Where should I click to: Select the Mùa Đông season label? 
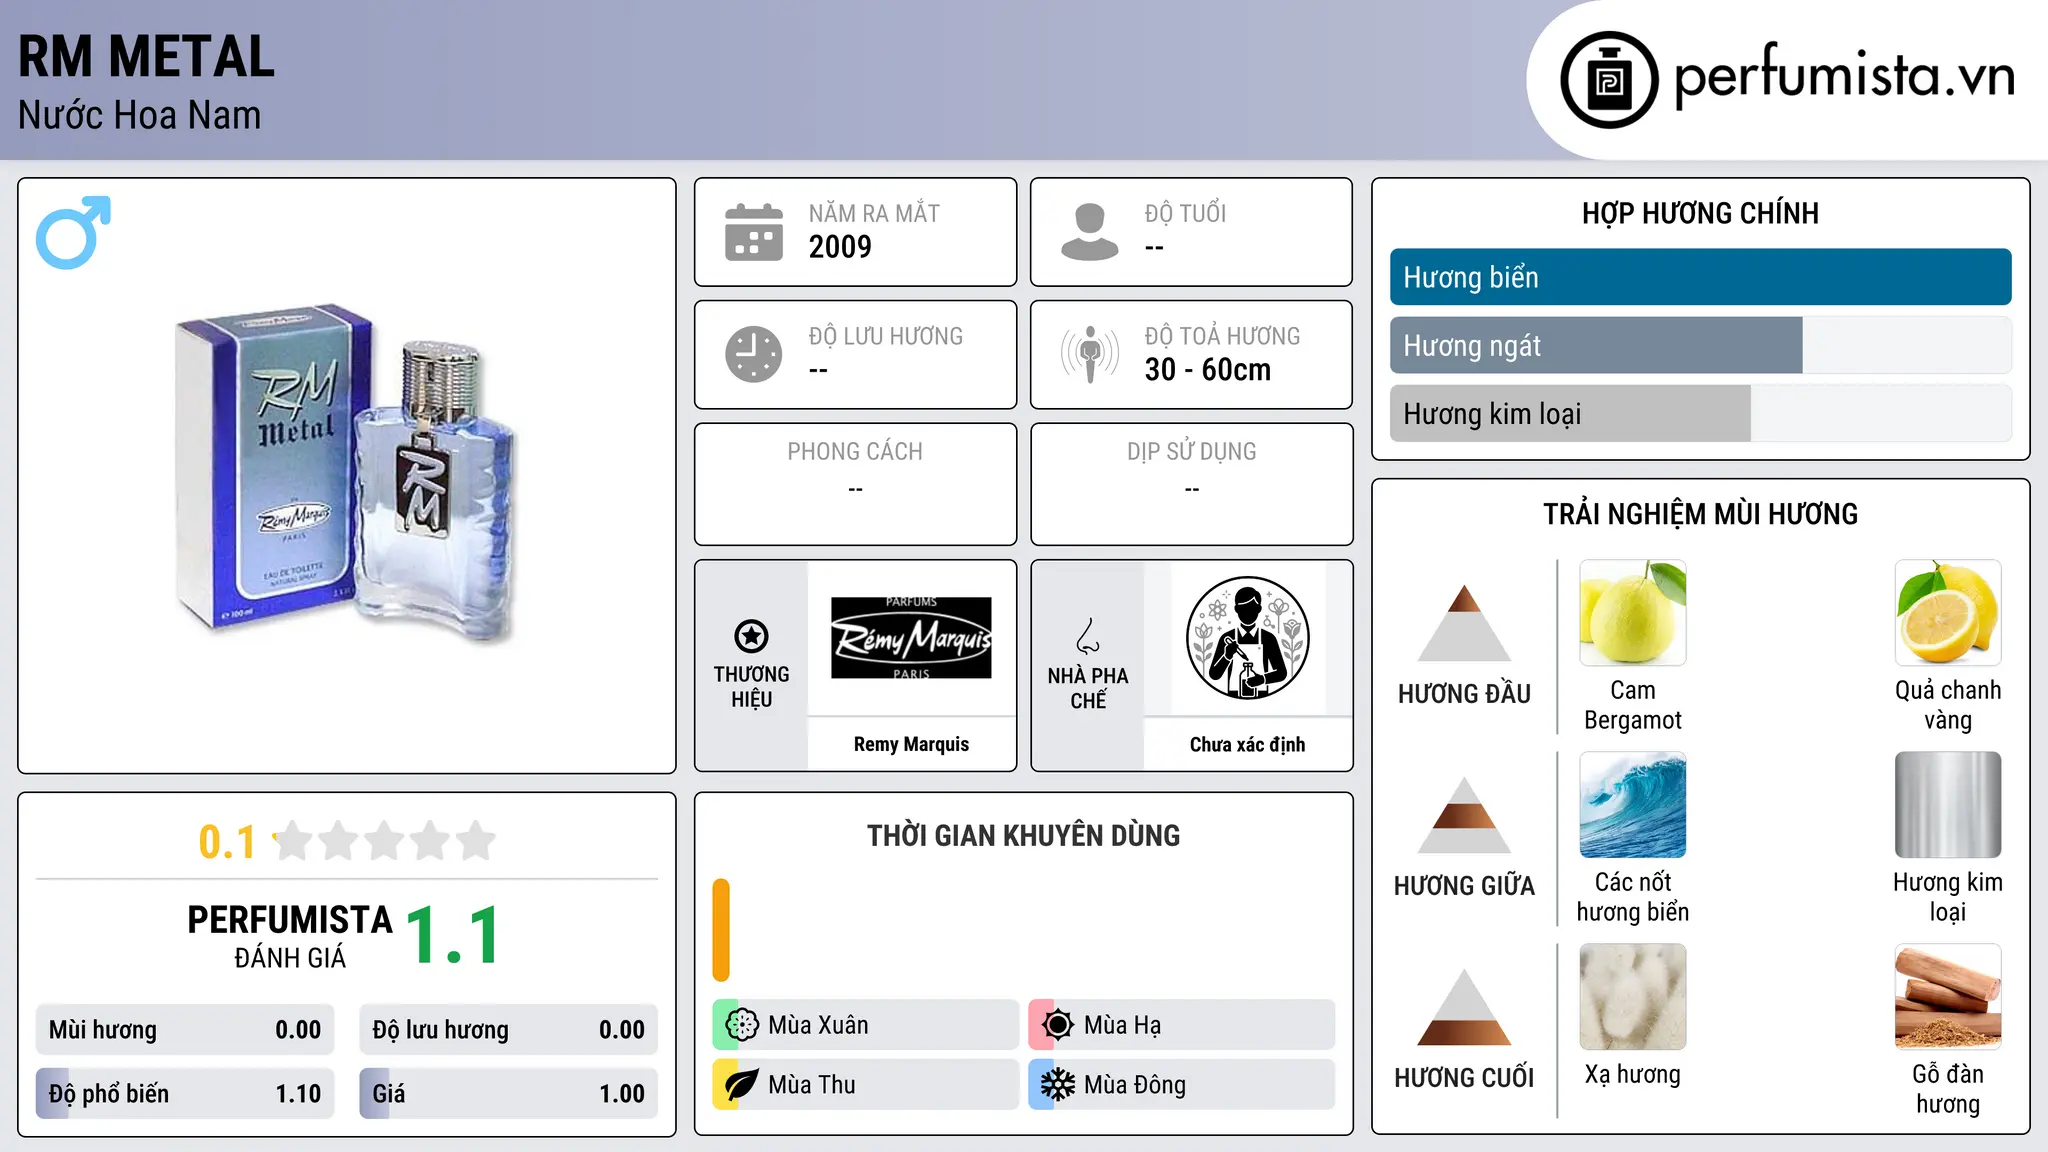(1135, 1085)
